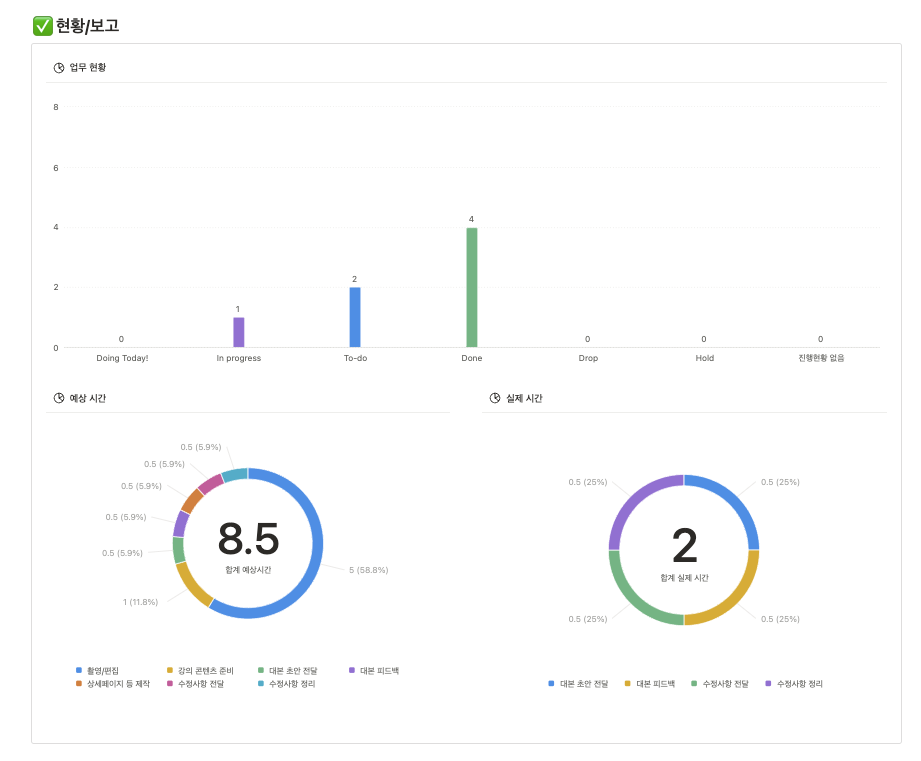Click the 8.5 total 예상시간 value

point(248,539)
